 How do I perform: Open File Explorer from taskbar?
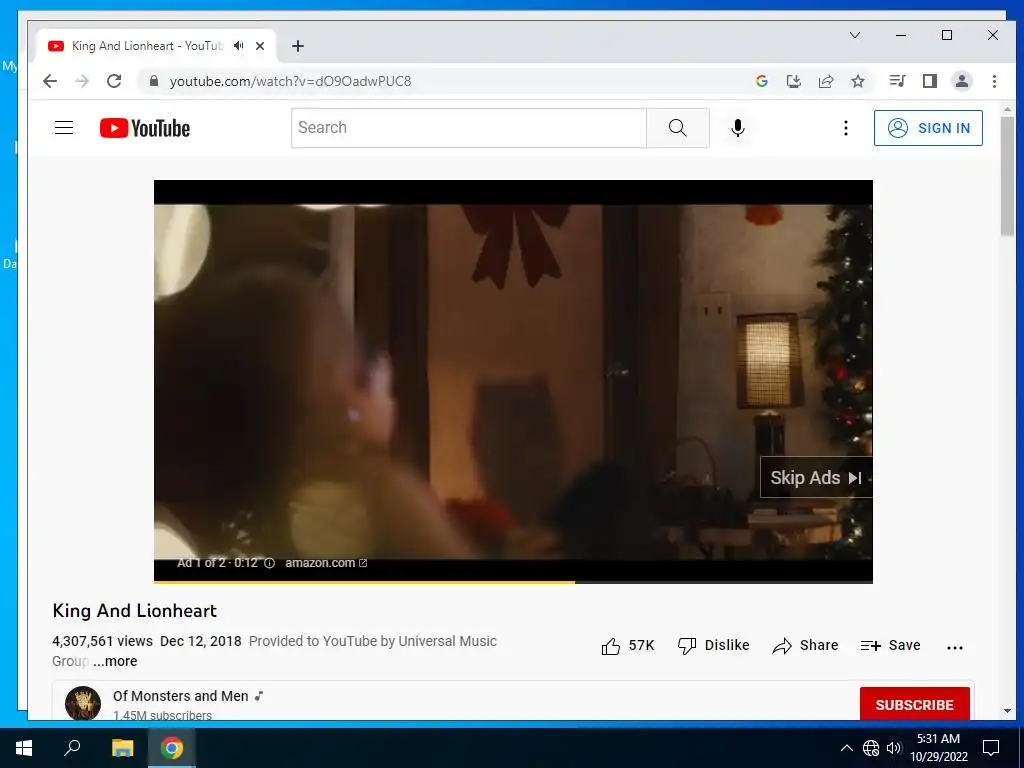pos(122,748)
